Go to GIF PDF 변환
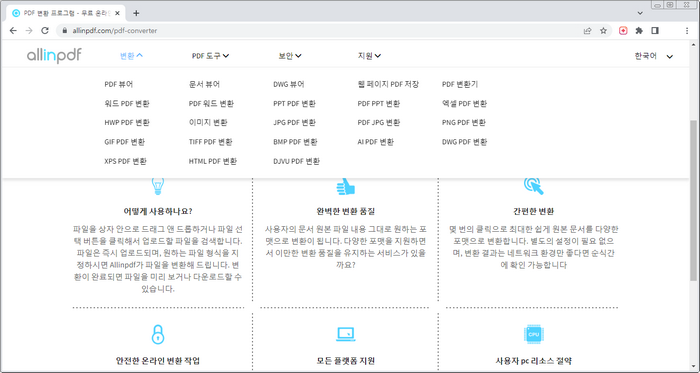This screenshot has width=700, height=373. pyautogui.click(x=125, y=142)
